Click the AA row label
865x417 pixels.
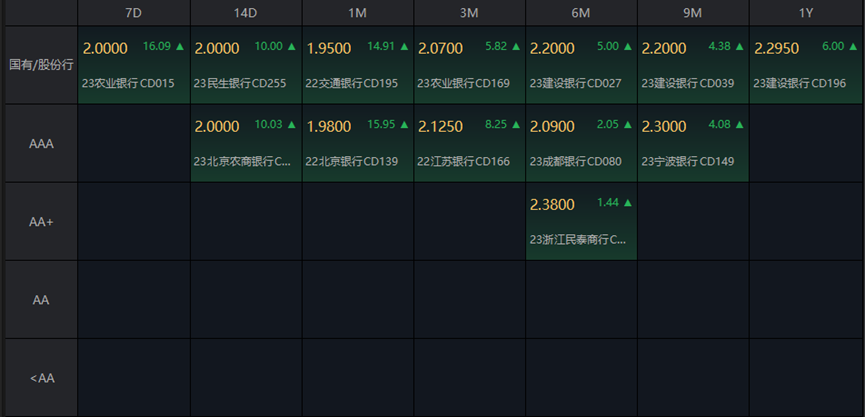(41, 300)
